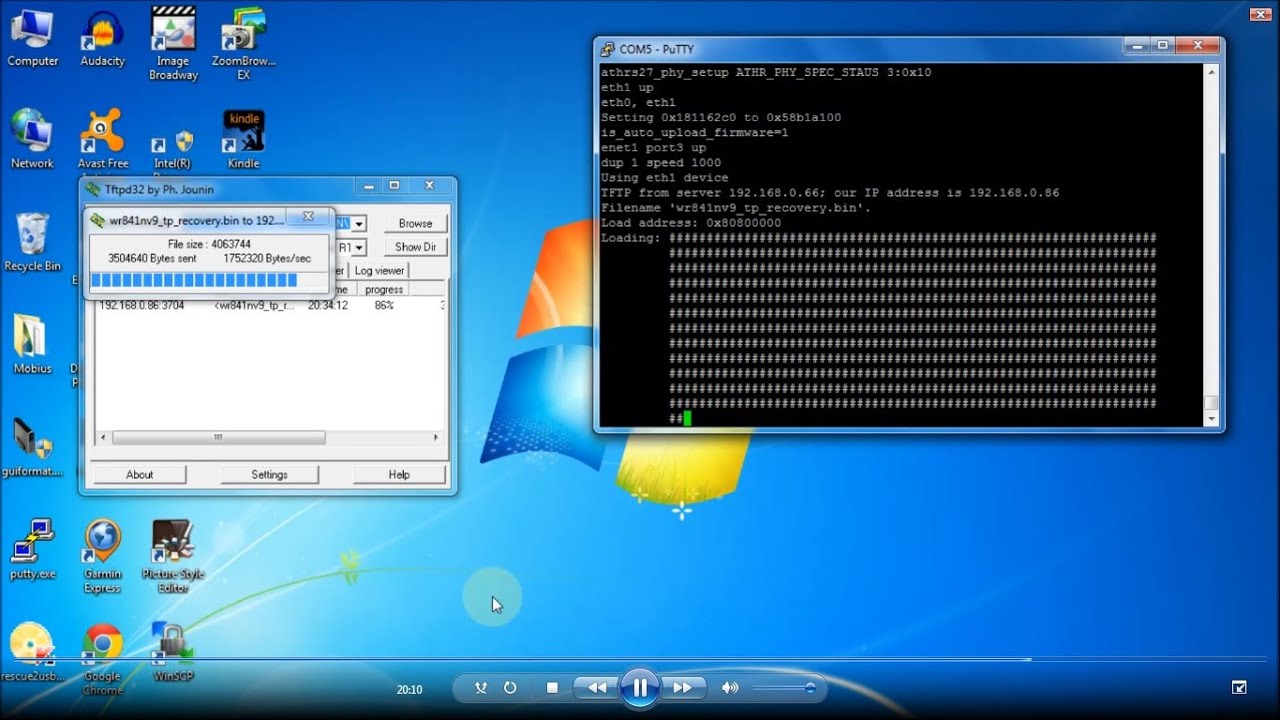Image resolution: width=1280 pixels, height=720 pixels.
Task: Exit full screen mode in the media player
Action: click(1239, 688)
